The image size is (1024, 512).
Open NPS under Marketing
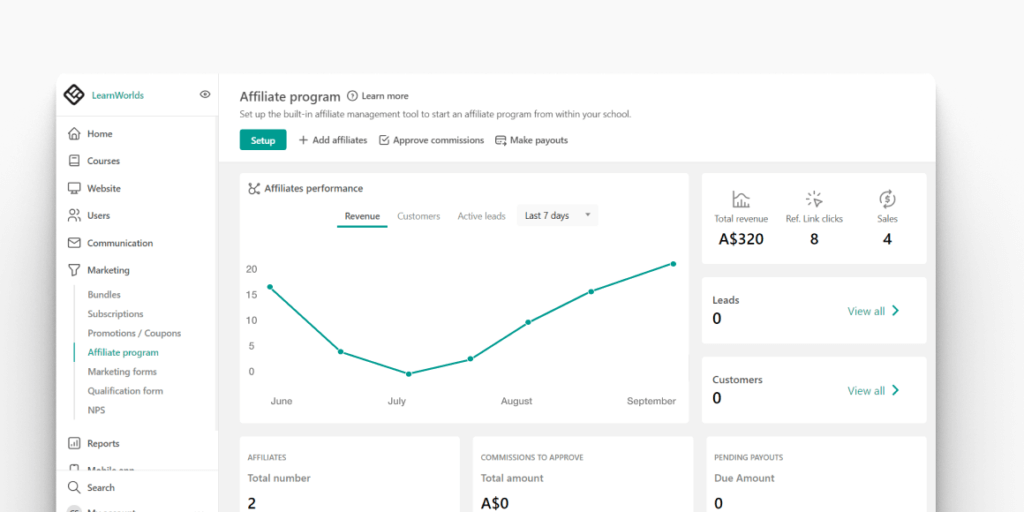coord(96,410)
